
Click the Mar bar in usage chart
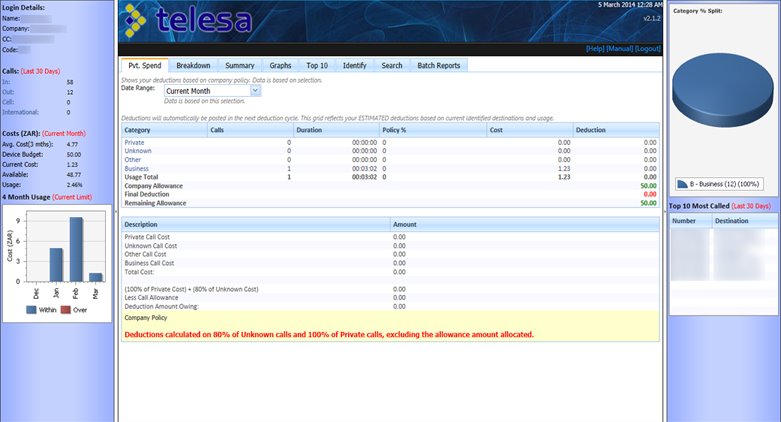coord(96,277)
